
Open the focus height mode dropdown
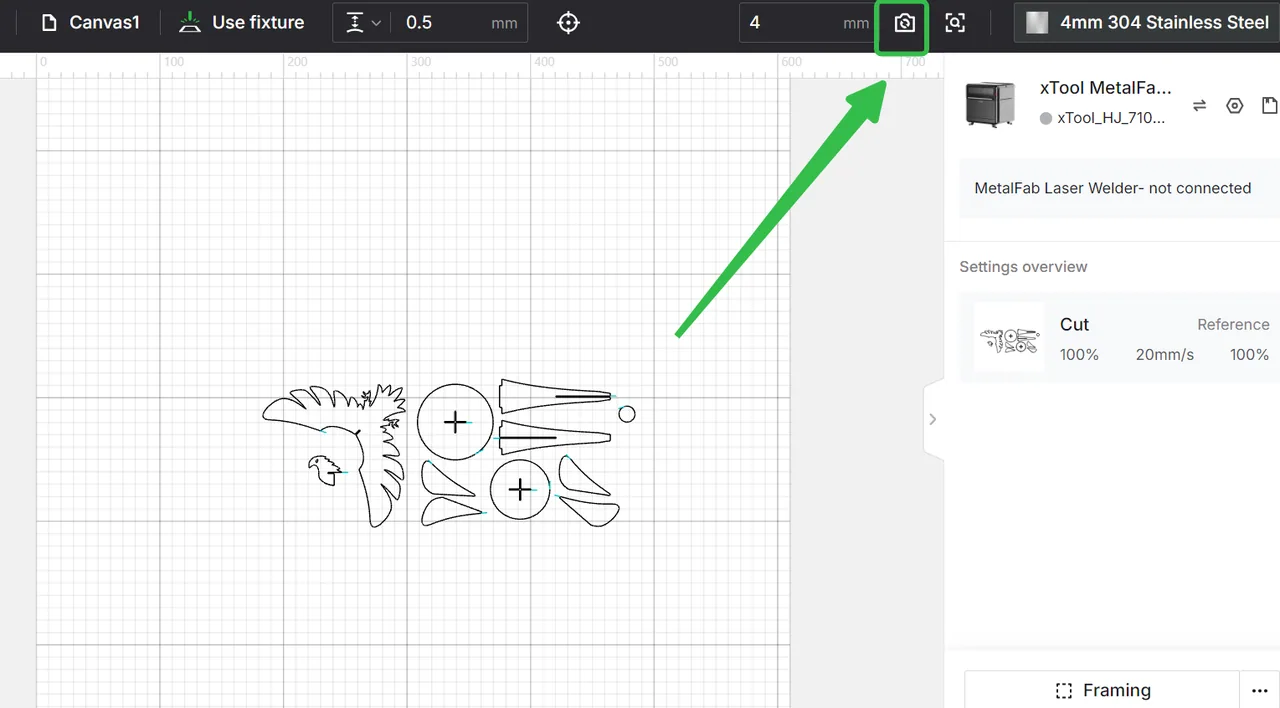click(361, 22)
